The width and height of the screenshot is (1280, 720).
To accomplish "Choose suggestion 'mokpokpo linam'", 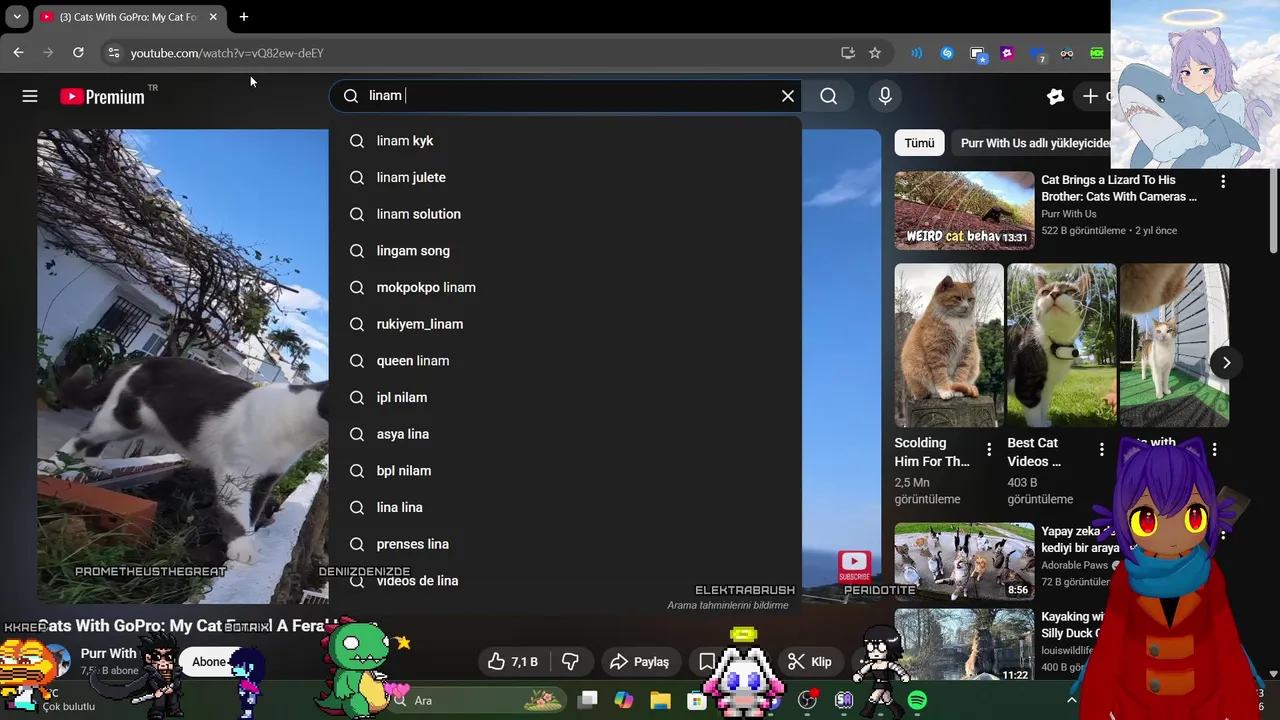I will (x=565, y=287).
